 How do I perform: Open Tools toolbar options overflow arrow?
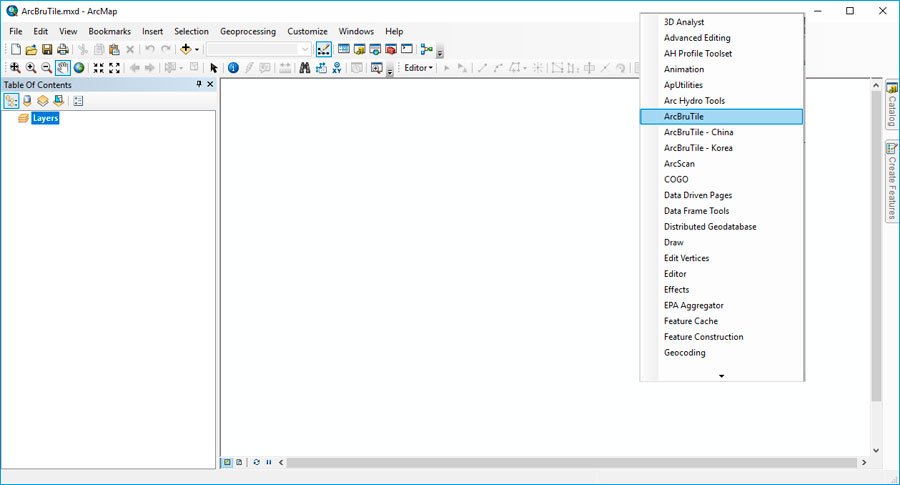pos(390,71)
